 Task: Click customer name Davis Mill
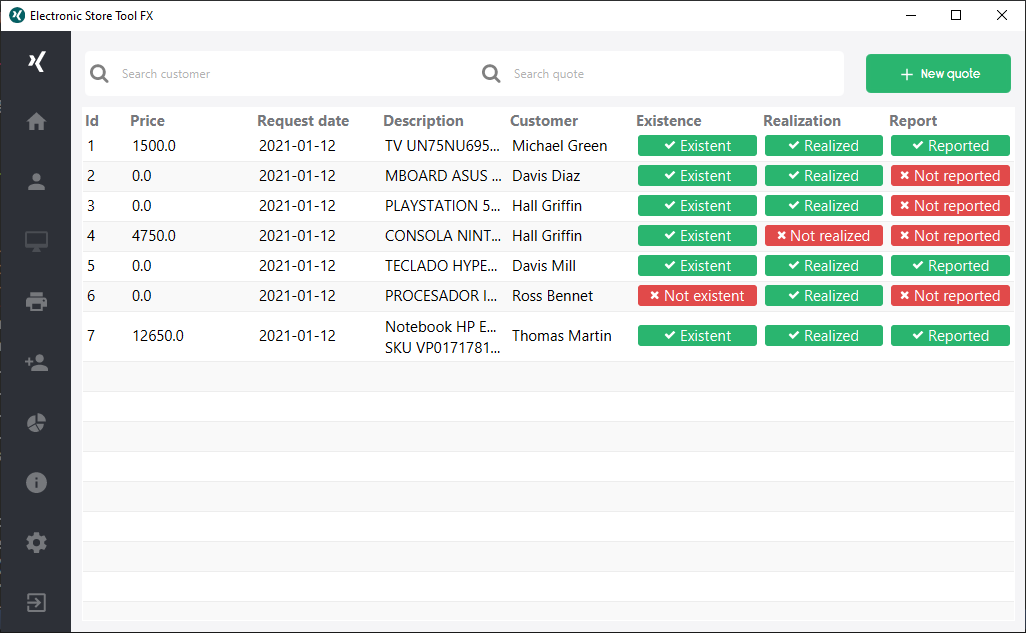click(x=544, y=266)
